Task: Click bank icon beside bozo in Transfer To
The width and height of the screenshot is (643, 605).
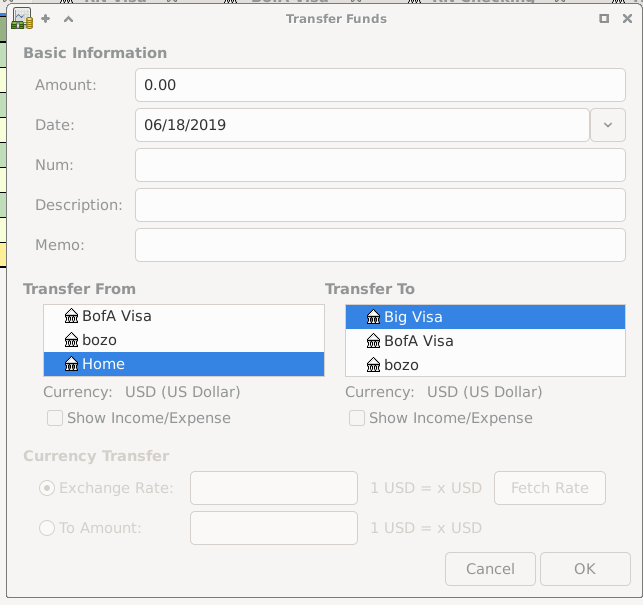Action: click(373, 364)
